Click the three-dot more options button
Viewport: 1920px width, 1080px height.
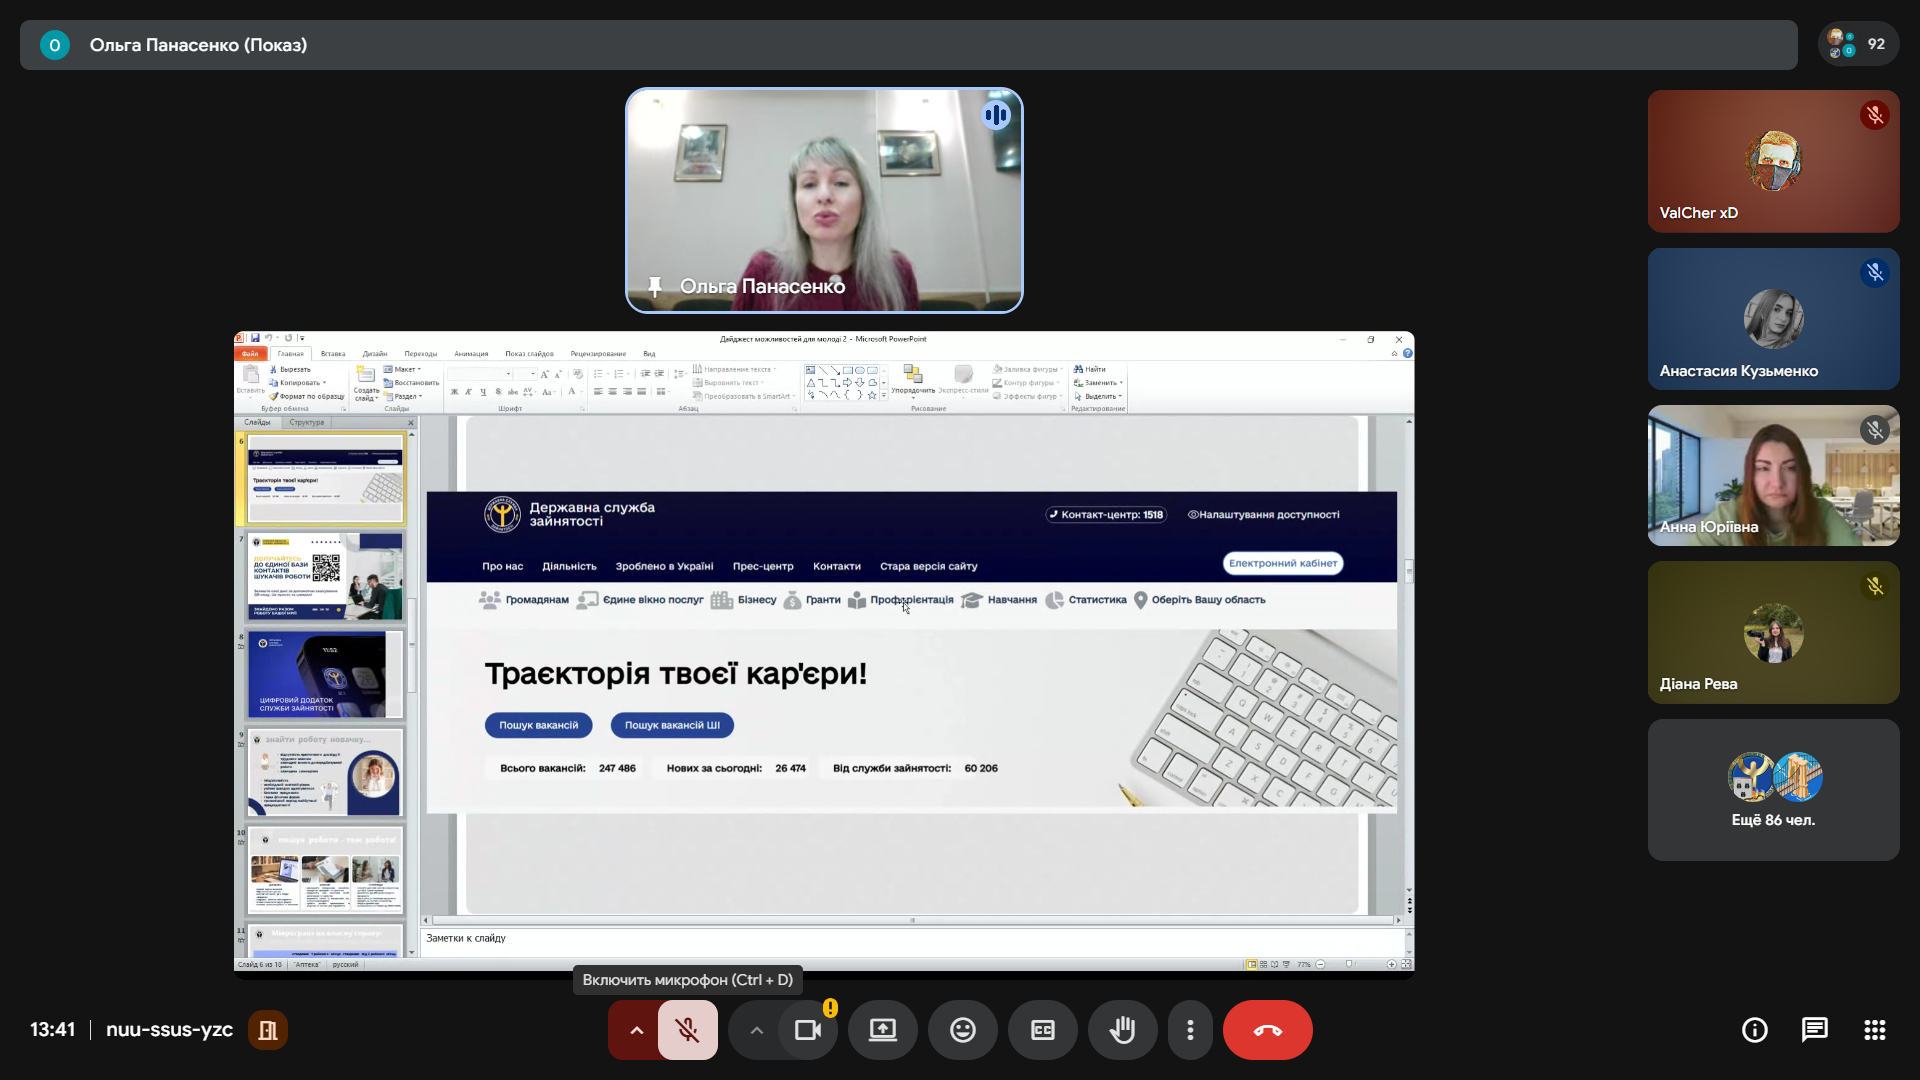coord(1190,1030)
